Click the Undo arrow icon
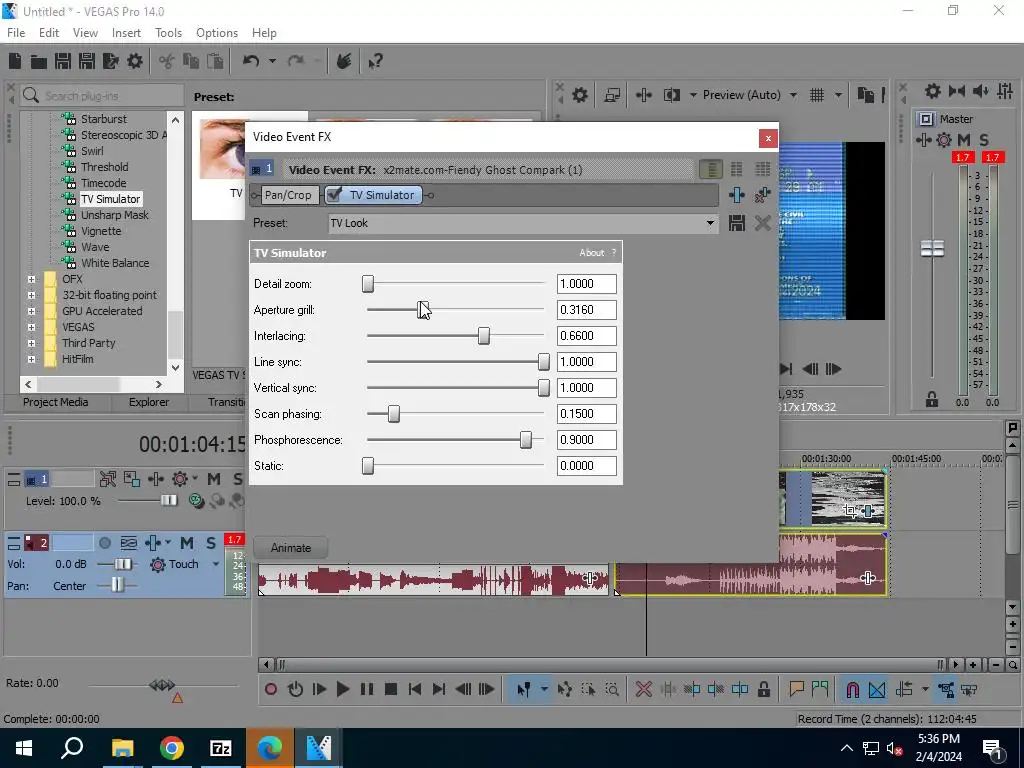This screenshot has height=768, width=1024. 251,61
